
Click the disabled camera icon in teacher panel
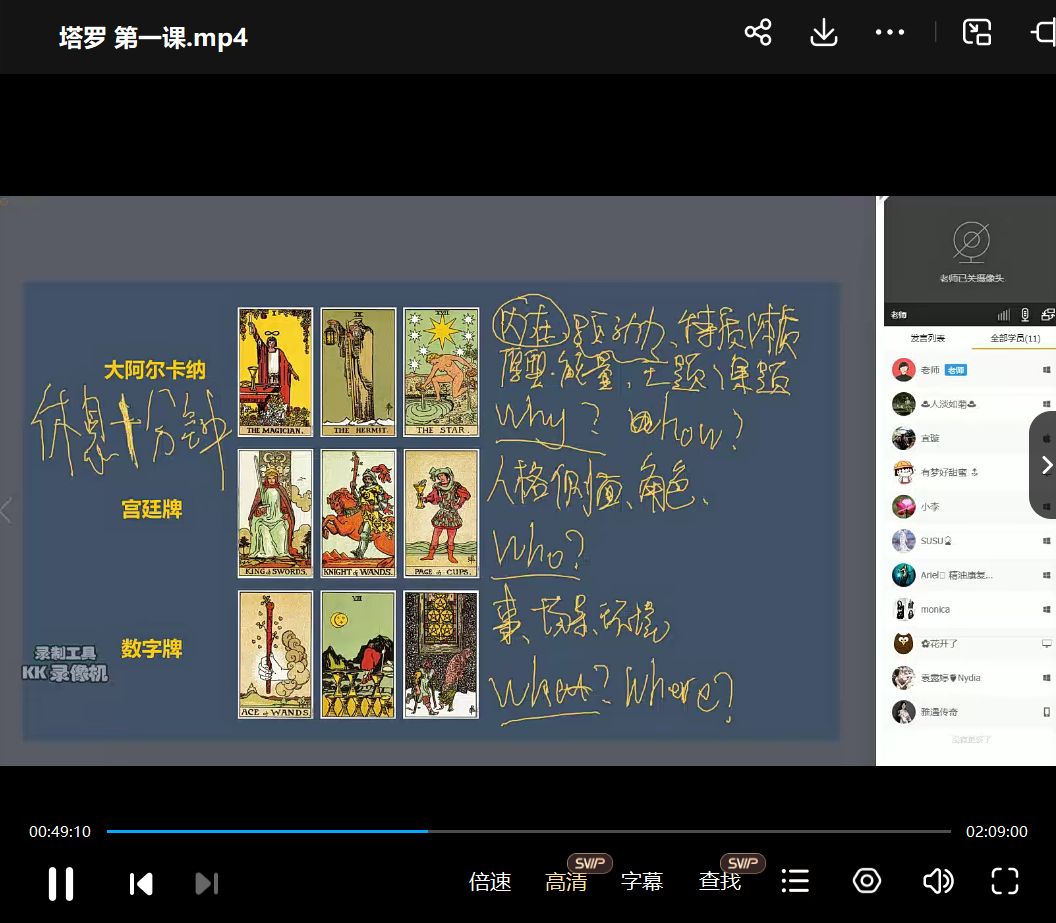[x=971, y=242]
